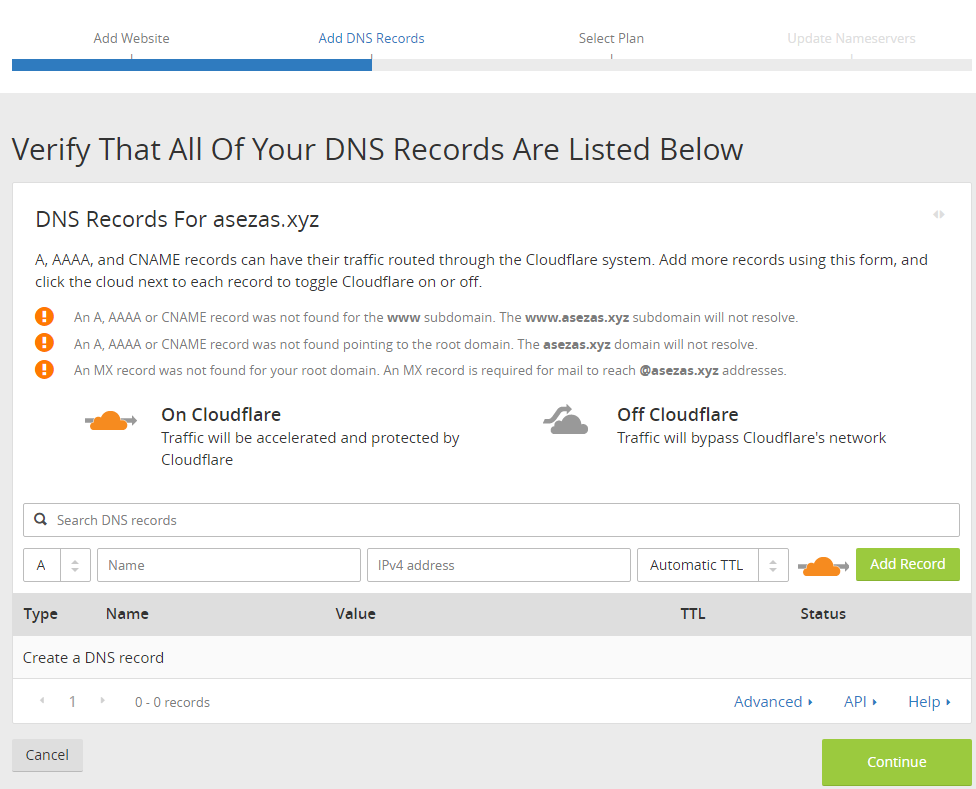Click the panel resize arrows icon

click(938, 214)
